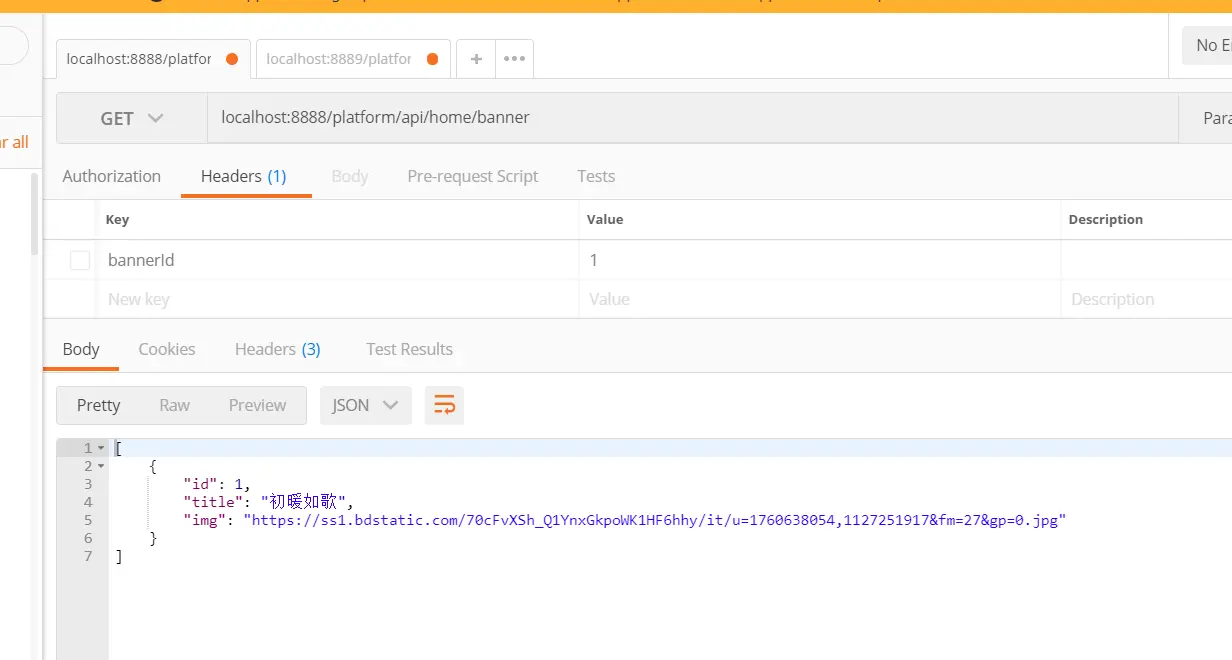Click the new header Description input cell
Screen dimensions: 1232x660
click(1147, 299)
